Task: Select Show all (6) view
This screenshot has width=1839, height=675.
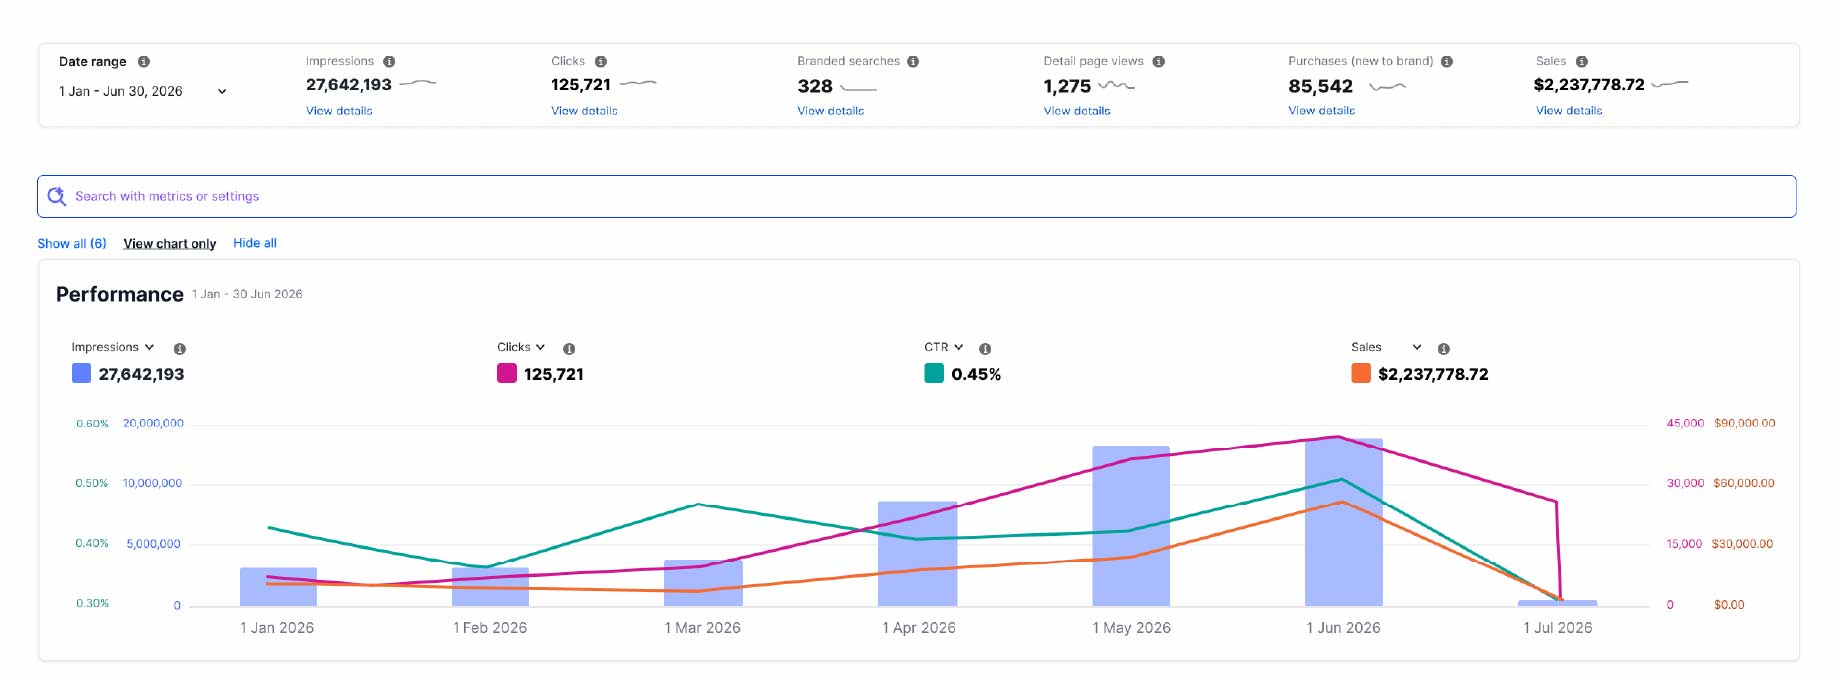Action: pos(72,243)
